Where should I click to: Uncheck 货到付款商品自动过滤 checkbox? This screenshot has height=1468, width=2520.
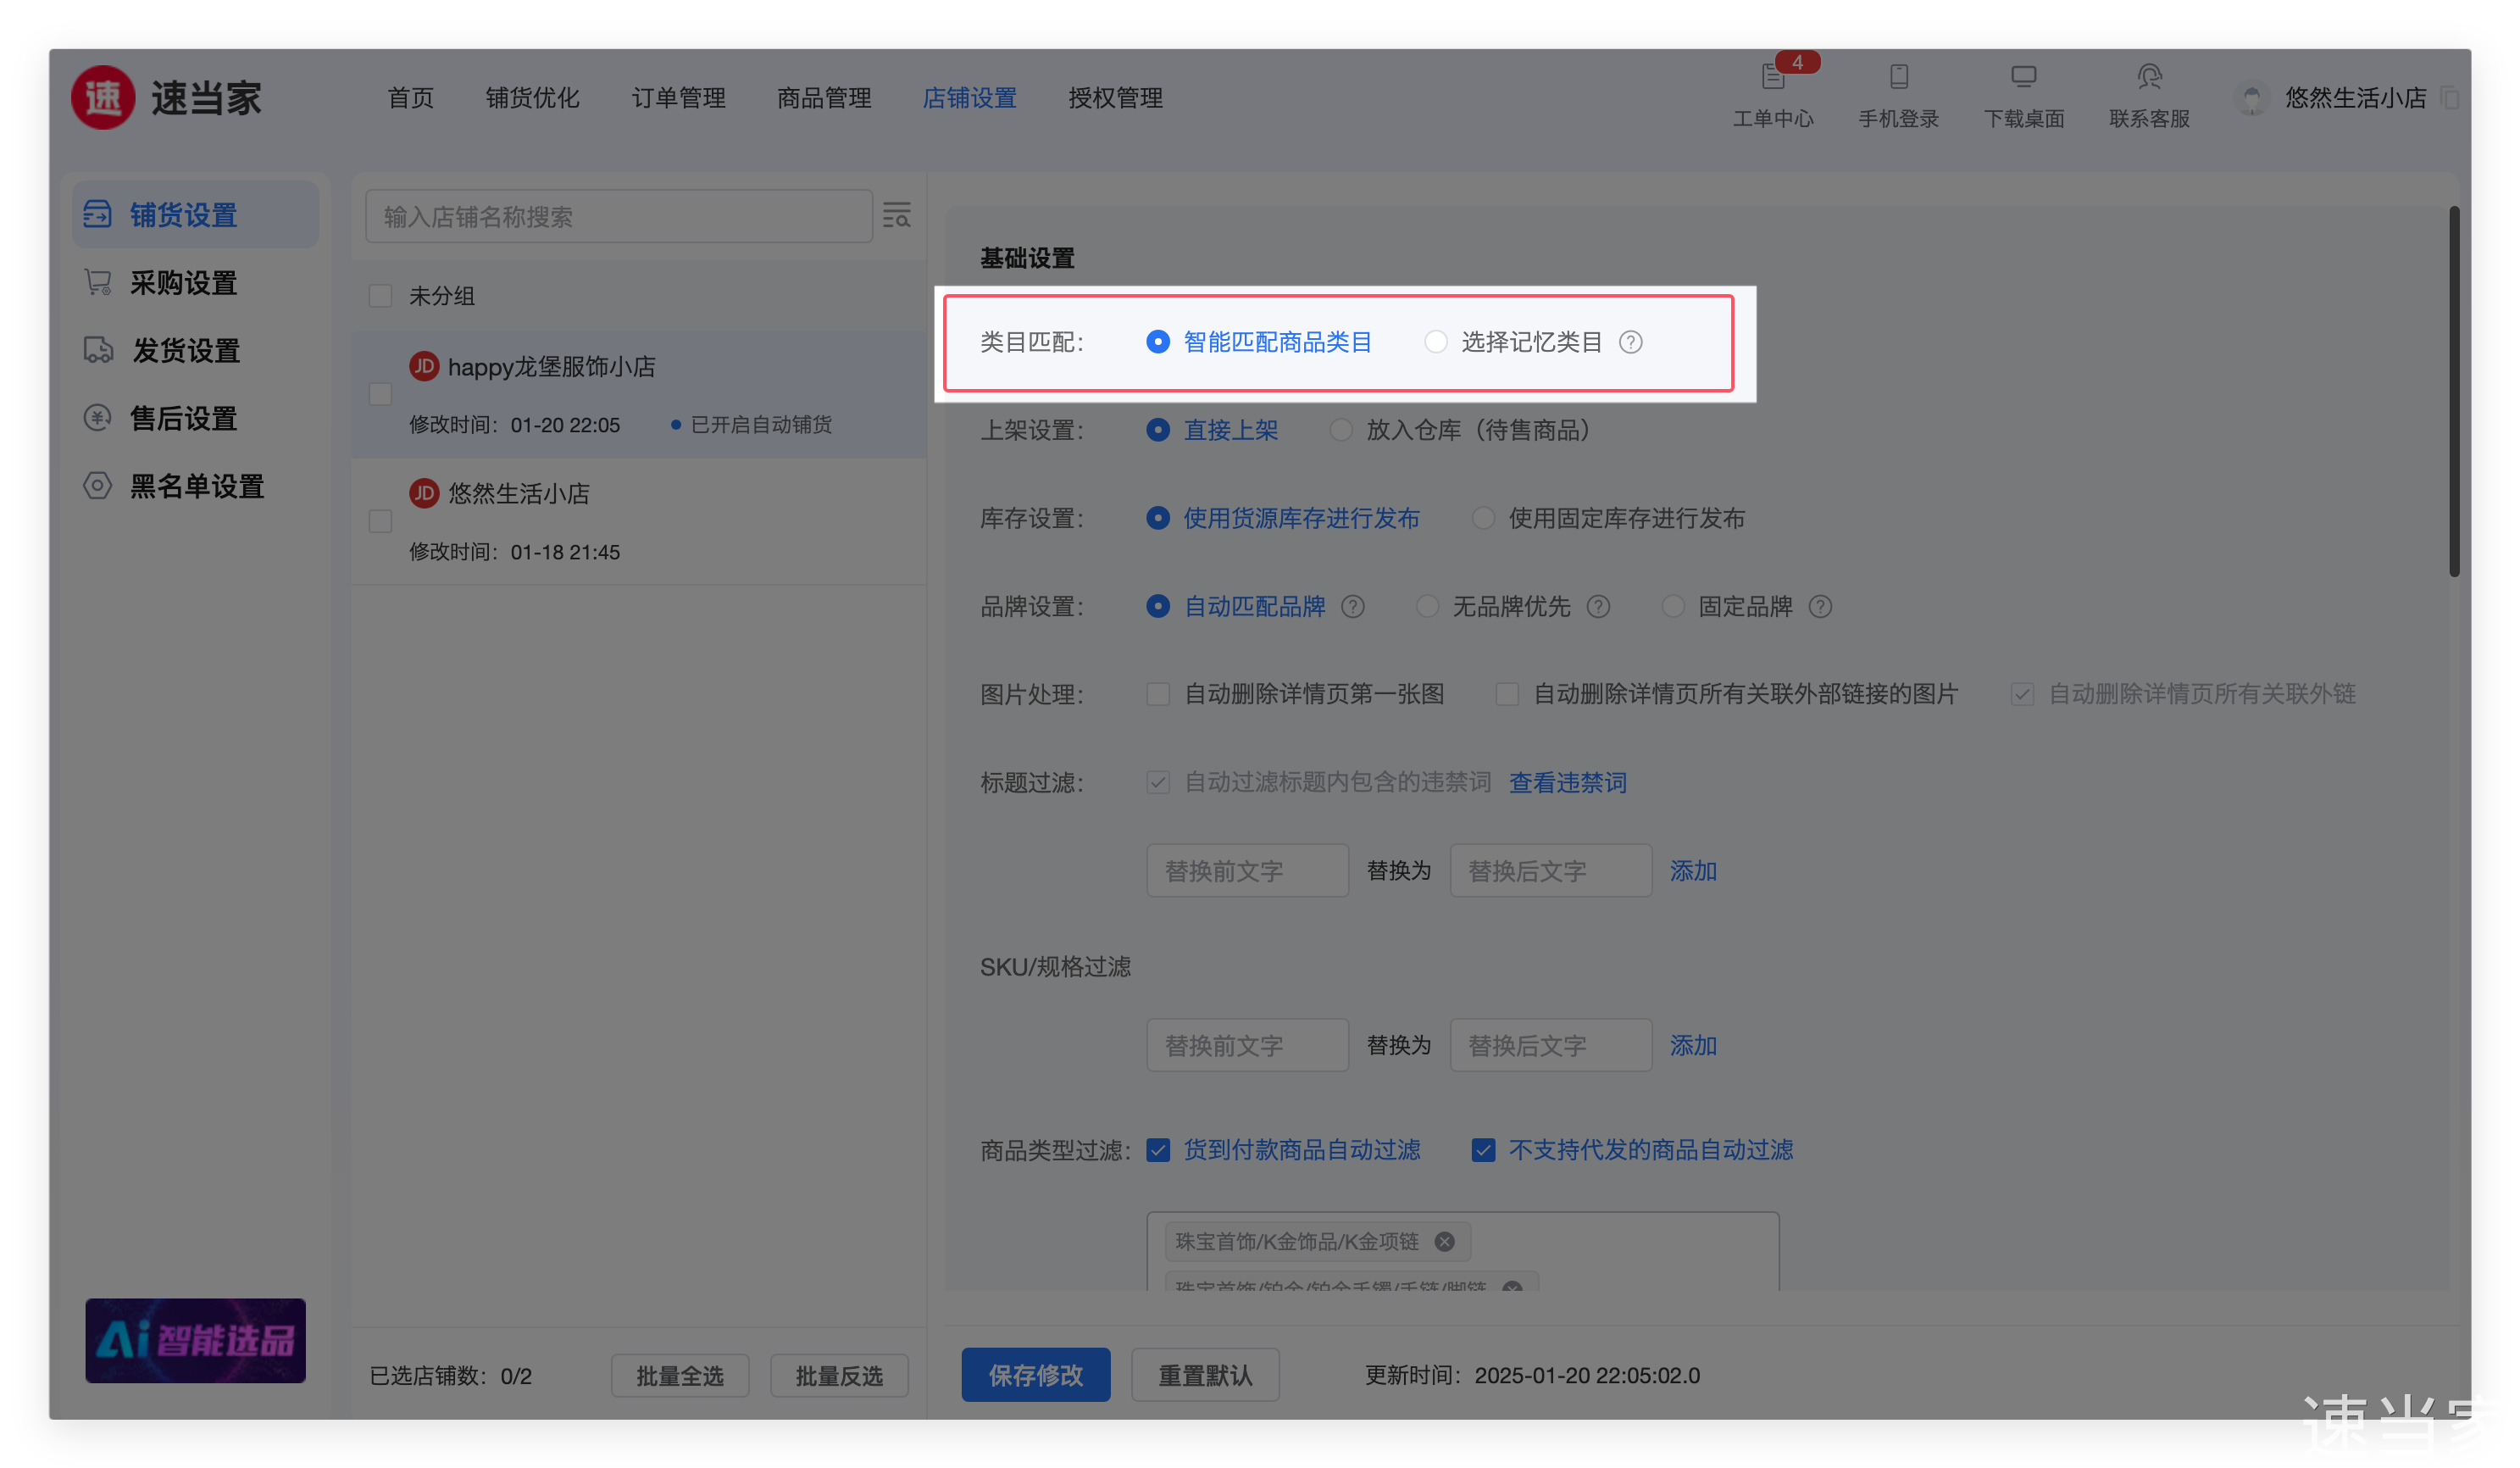(x=1158, y=1150)
